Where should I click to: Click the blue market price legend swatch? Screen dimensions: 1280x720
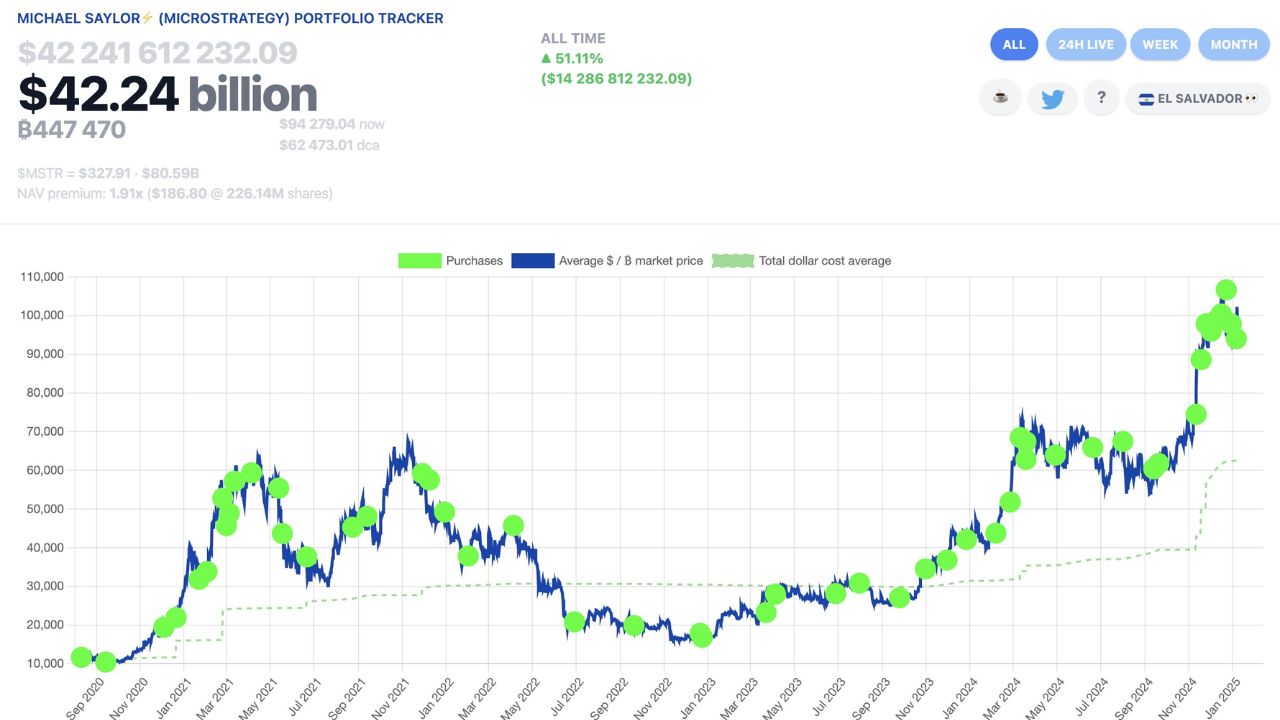[532, 261]
